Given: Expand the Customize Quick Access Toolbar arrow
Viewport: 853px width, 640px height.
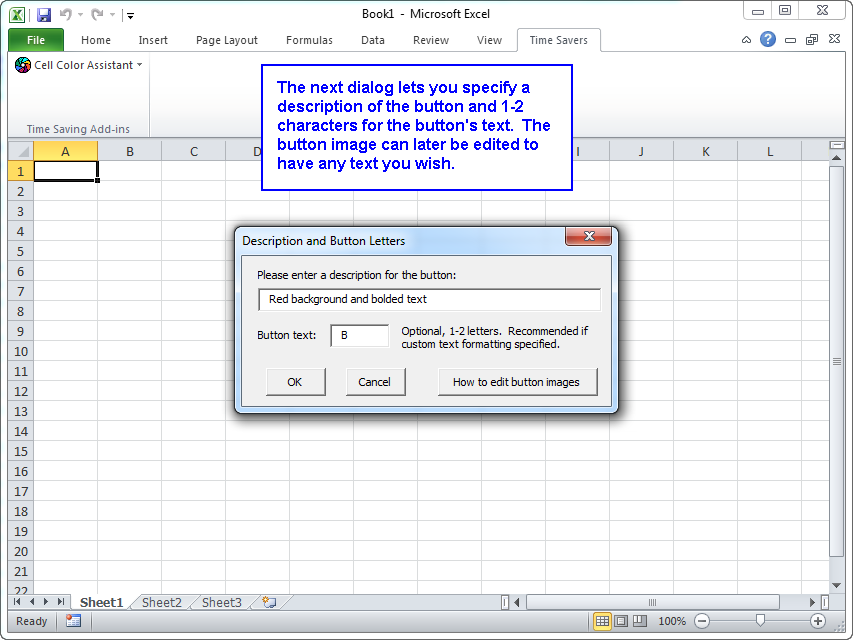Looking at the screenshot, I should coord(130,15).
